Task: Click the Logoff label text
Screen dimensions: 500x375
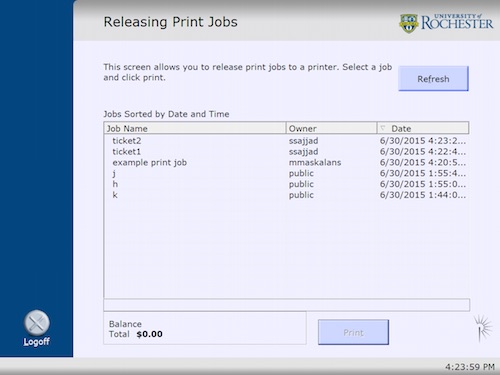Action: pos(37,342)
